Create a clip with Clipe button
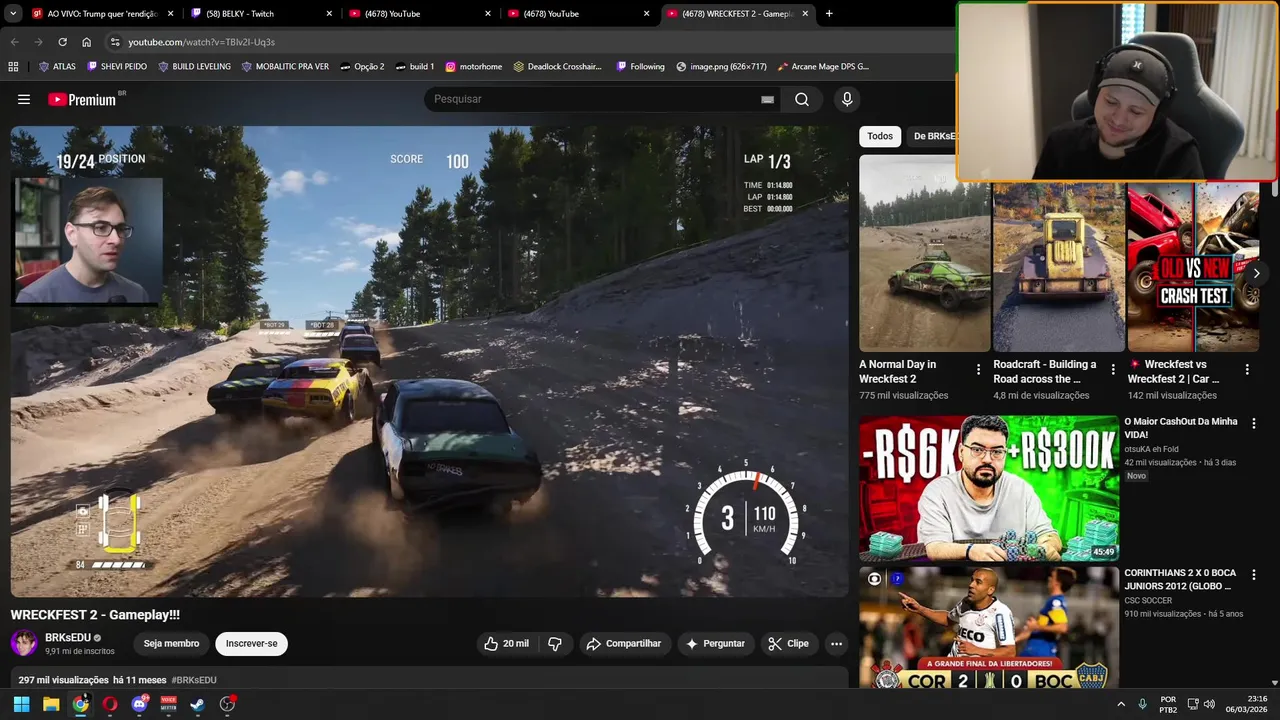The width and height of the screenshot is (1280, 720). (788, 643)
